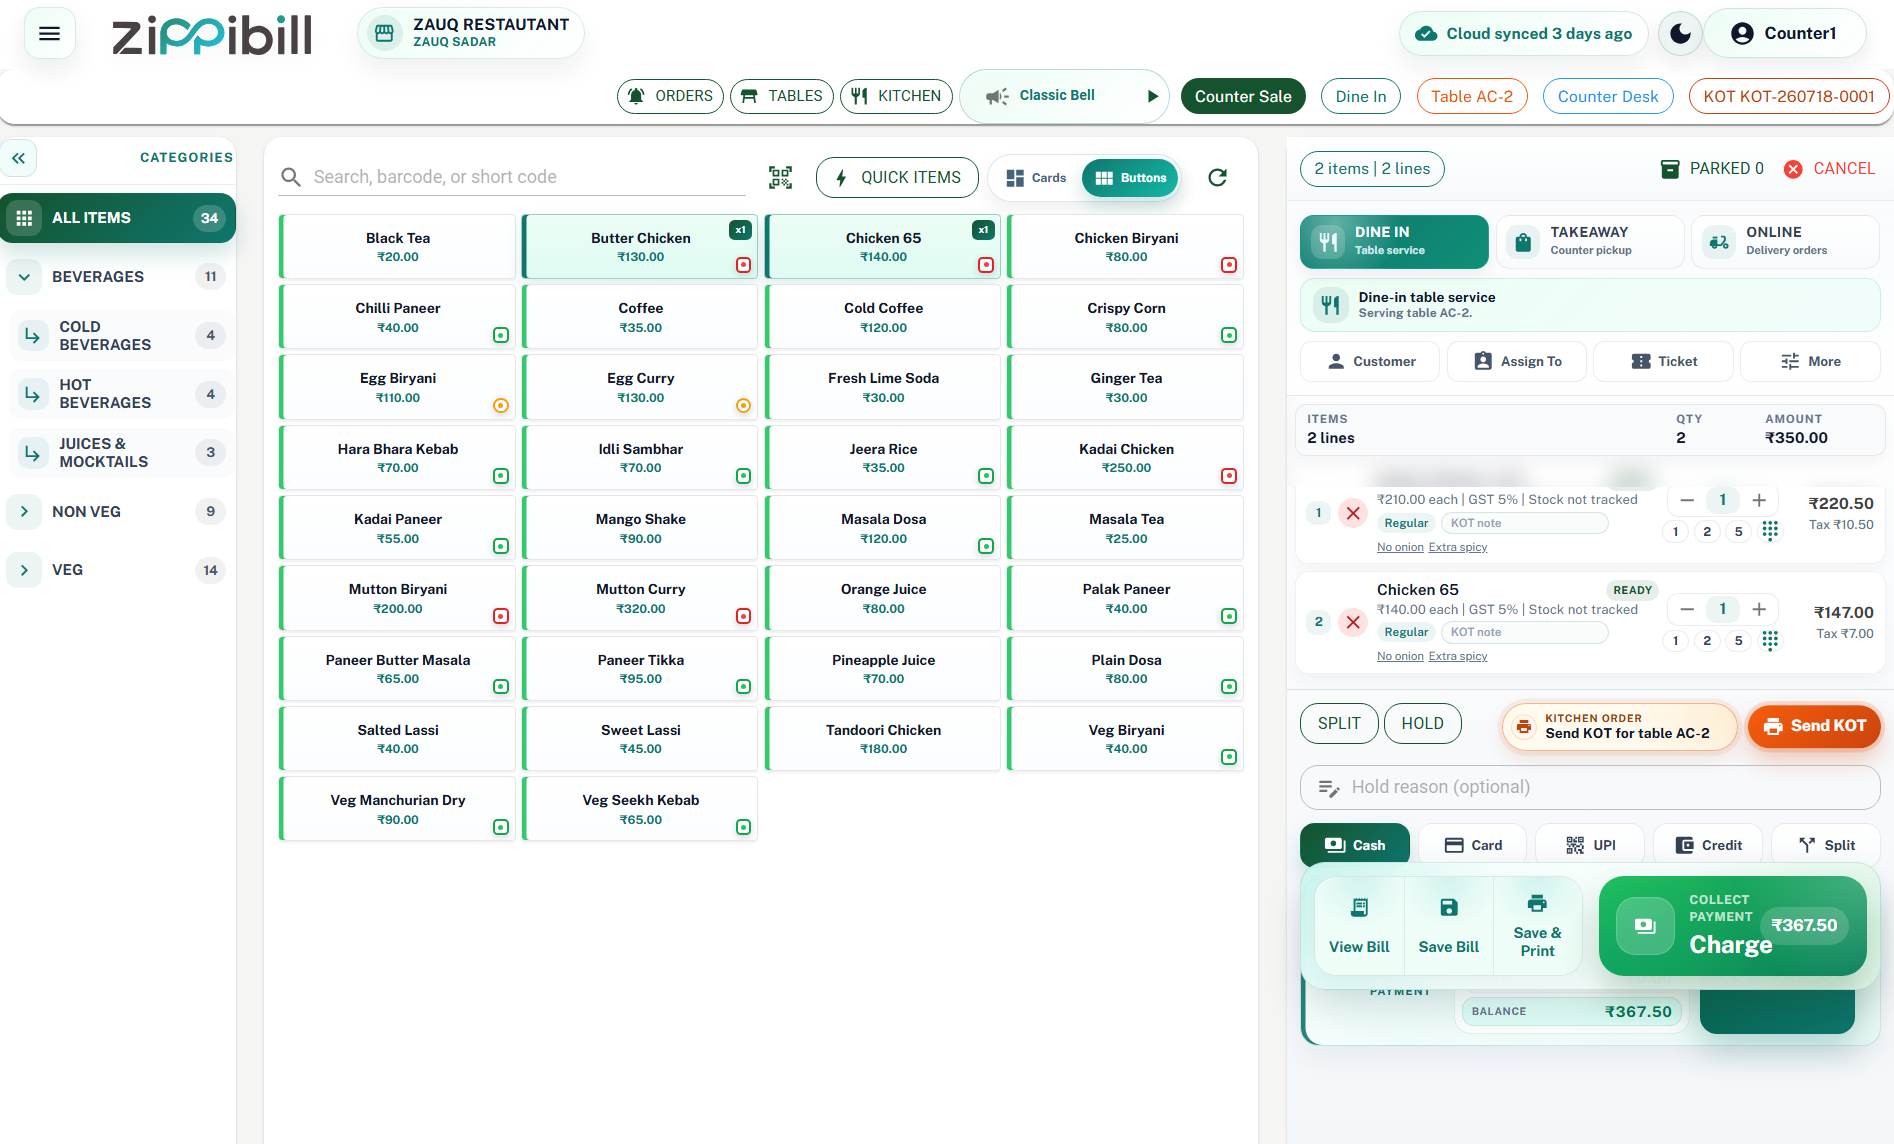Decrease first line quantity with minus
Screen dimensions: 1894x1144
point(1687,500)
